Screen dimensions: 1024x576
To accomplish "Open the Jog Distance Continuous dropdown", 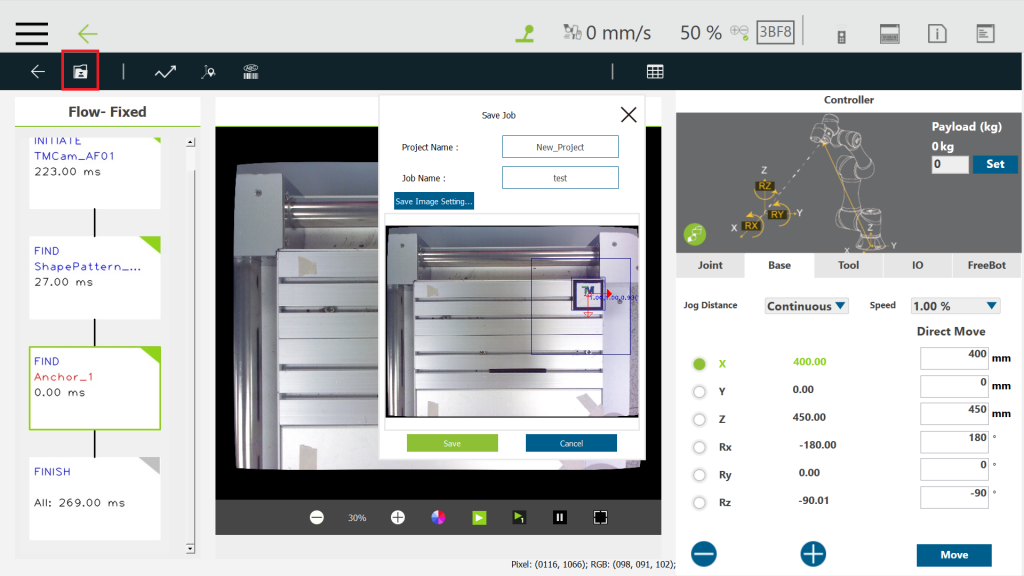I will pos(806,306).
